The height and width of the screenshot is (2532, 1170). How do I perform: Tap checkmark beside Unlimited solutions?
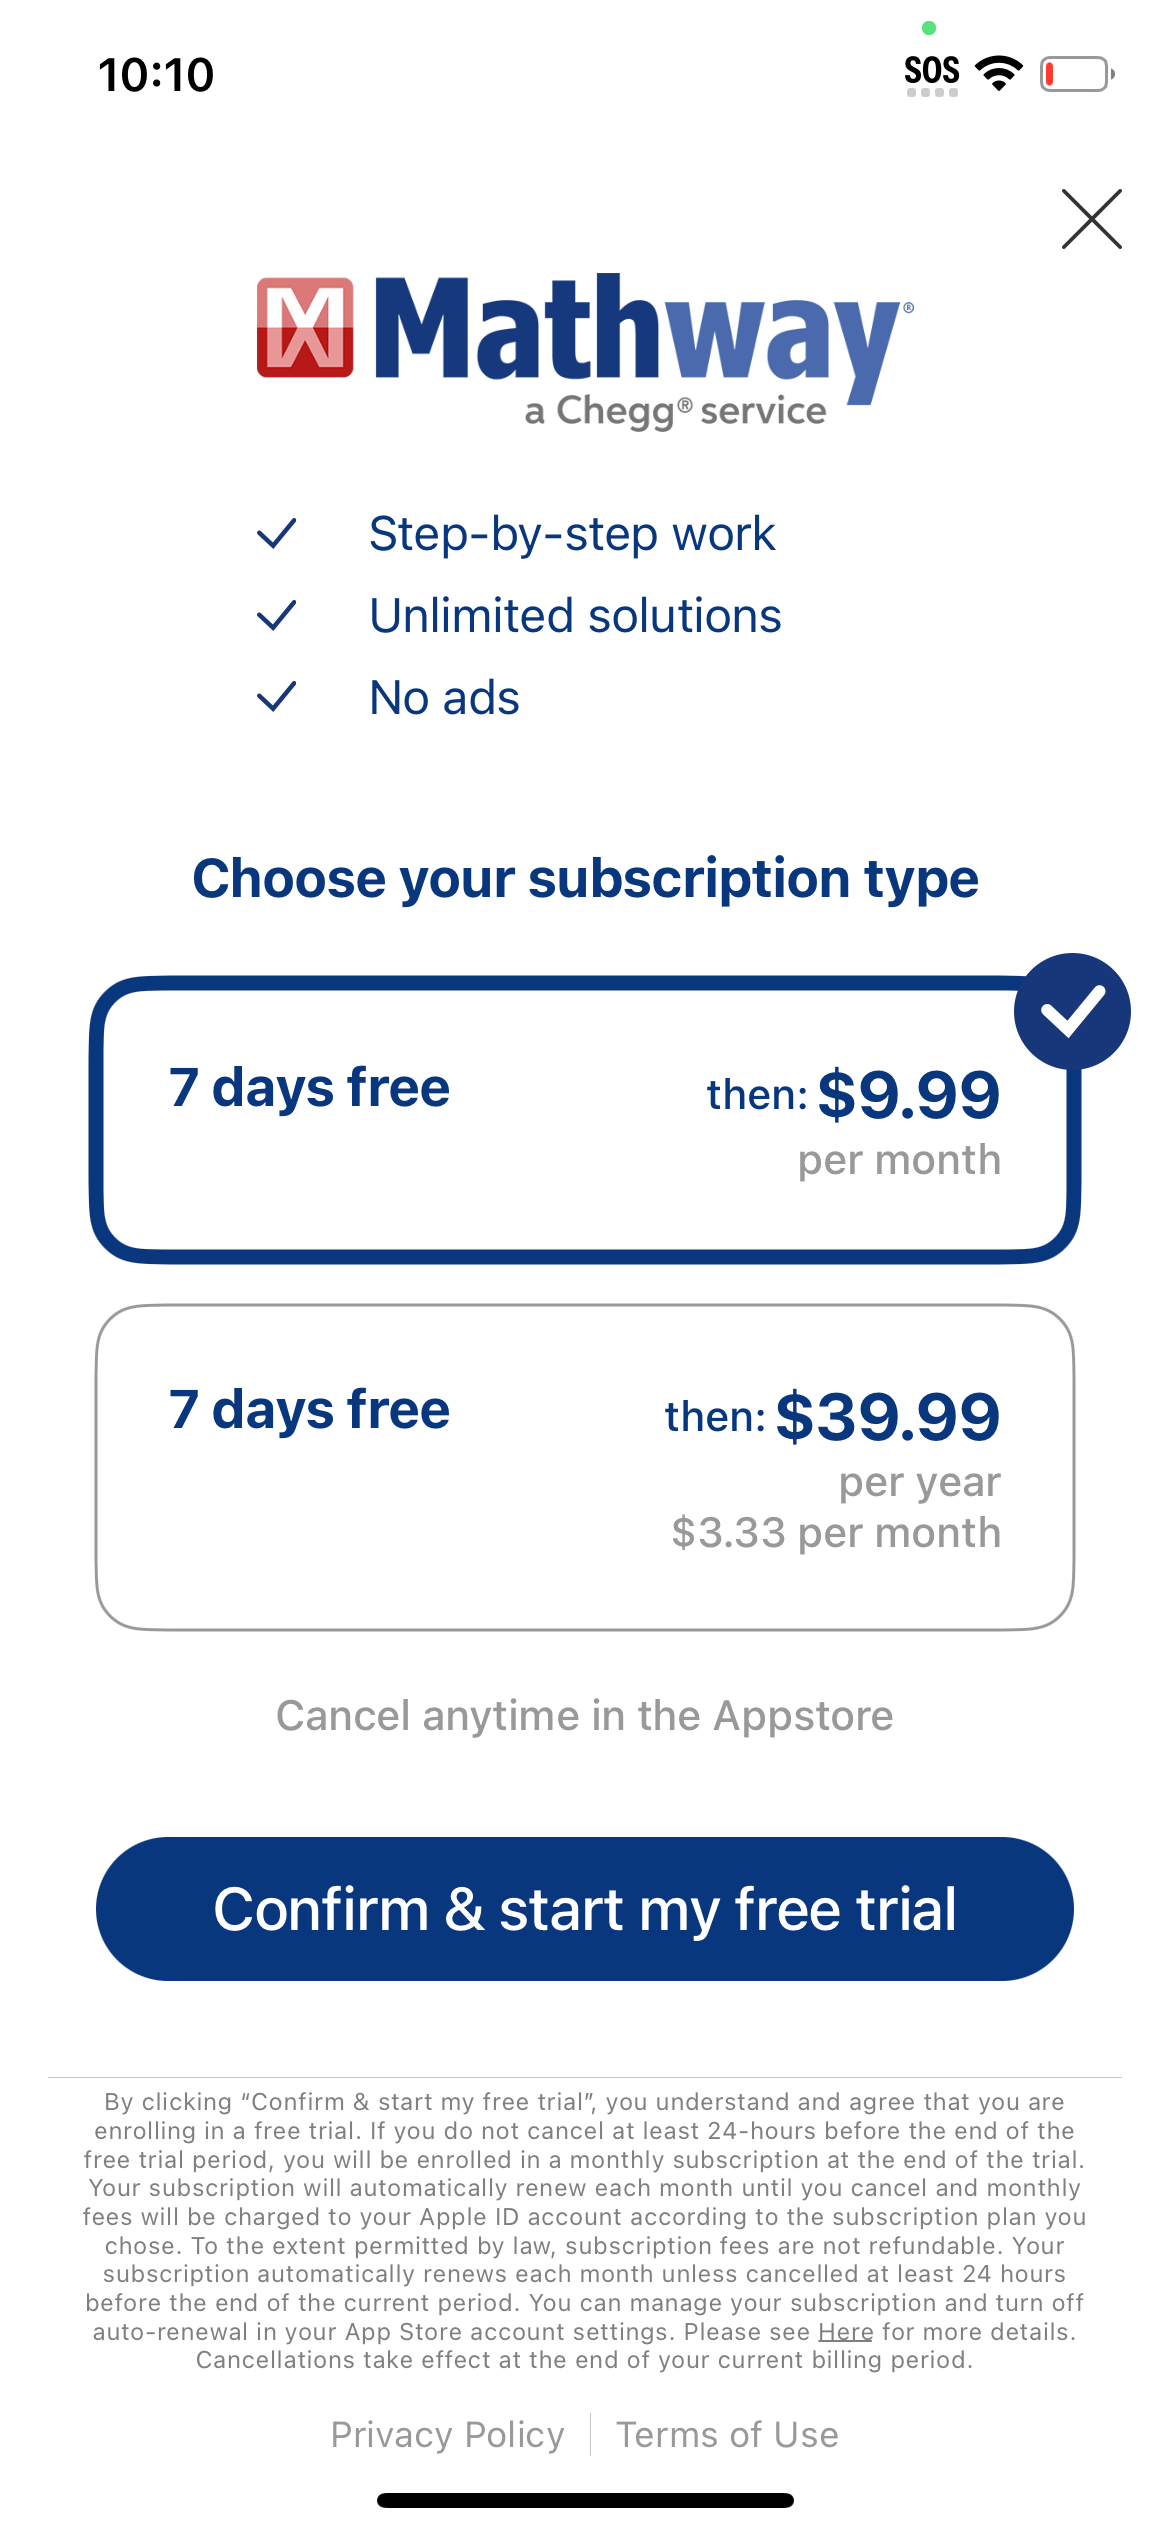point(276,616)
